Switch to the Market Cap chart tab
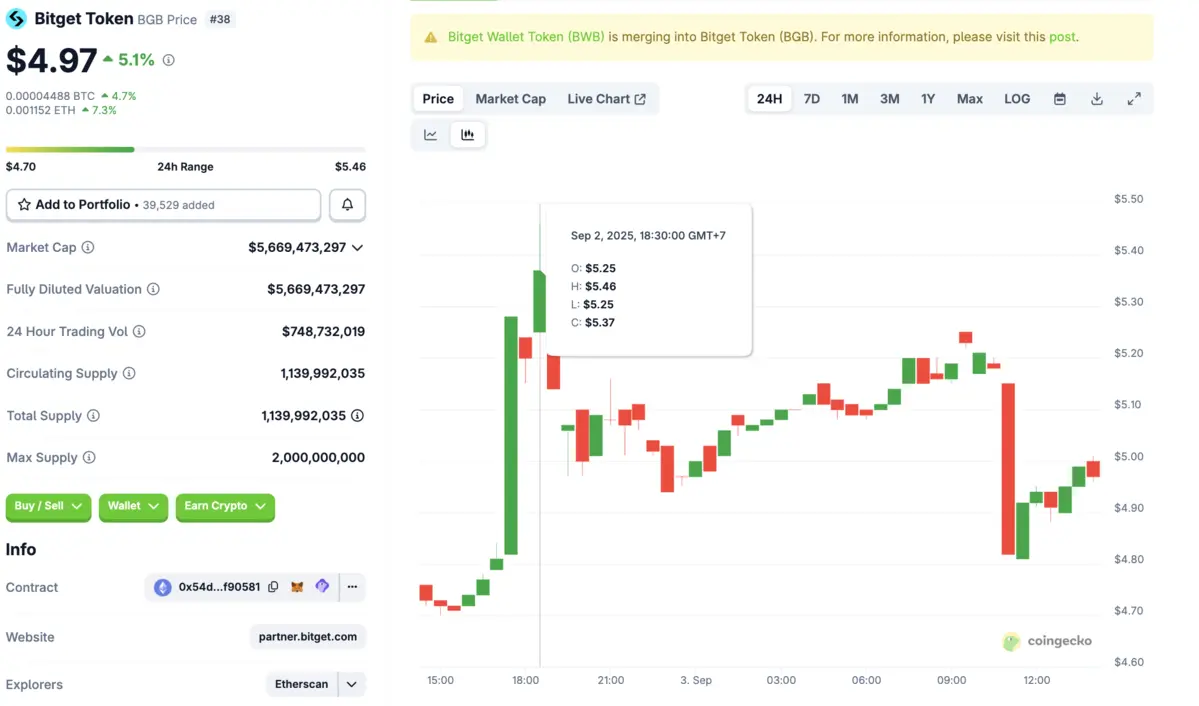This screenshot has width=1199, height=706. pyautogui.click(x=510, y=98)
